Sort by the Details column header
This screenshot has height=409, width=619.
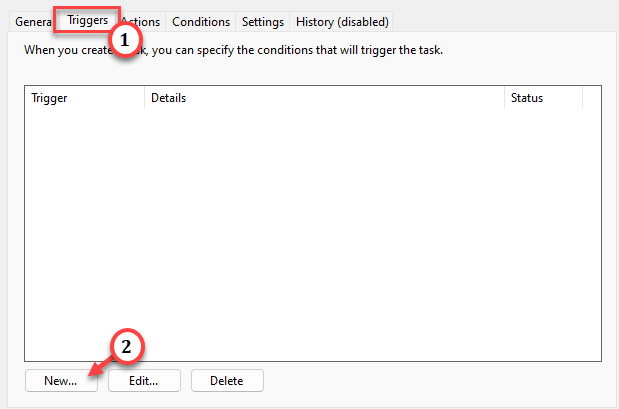324,98
